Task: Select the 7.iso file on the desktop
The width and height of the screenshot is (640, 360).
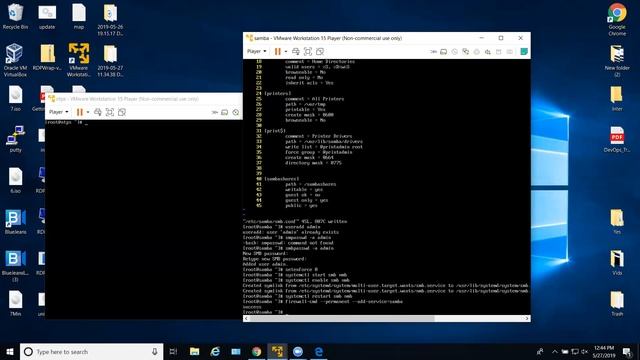Action: coord(16,98)
